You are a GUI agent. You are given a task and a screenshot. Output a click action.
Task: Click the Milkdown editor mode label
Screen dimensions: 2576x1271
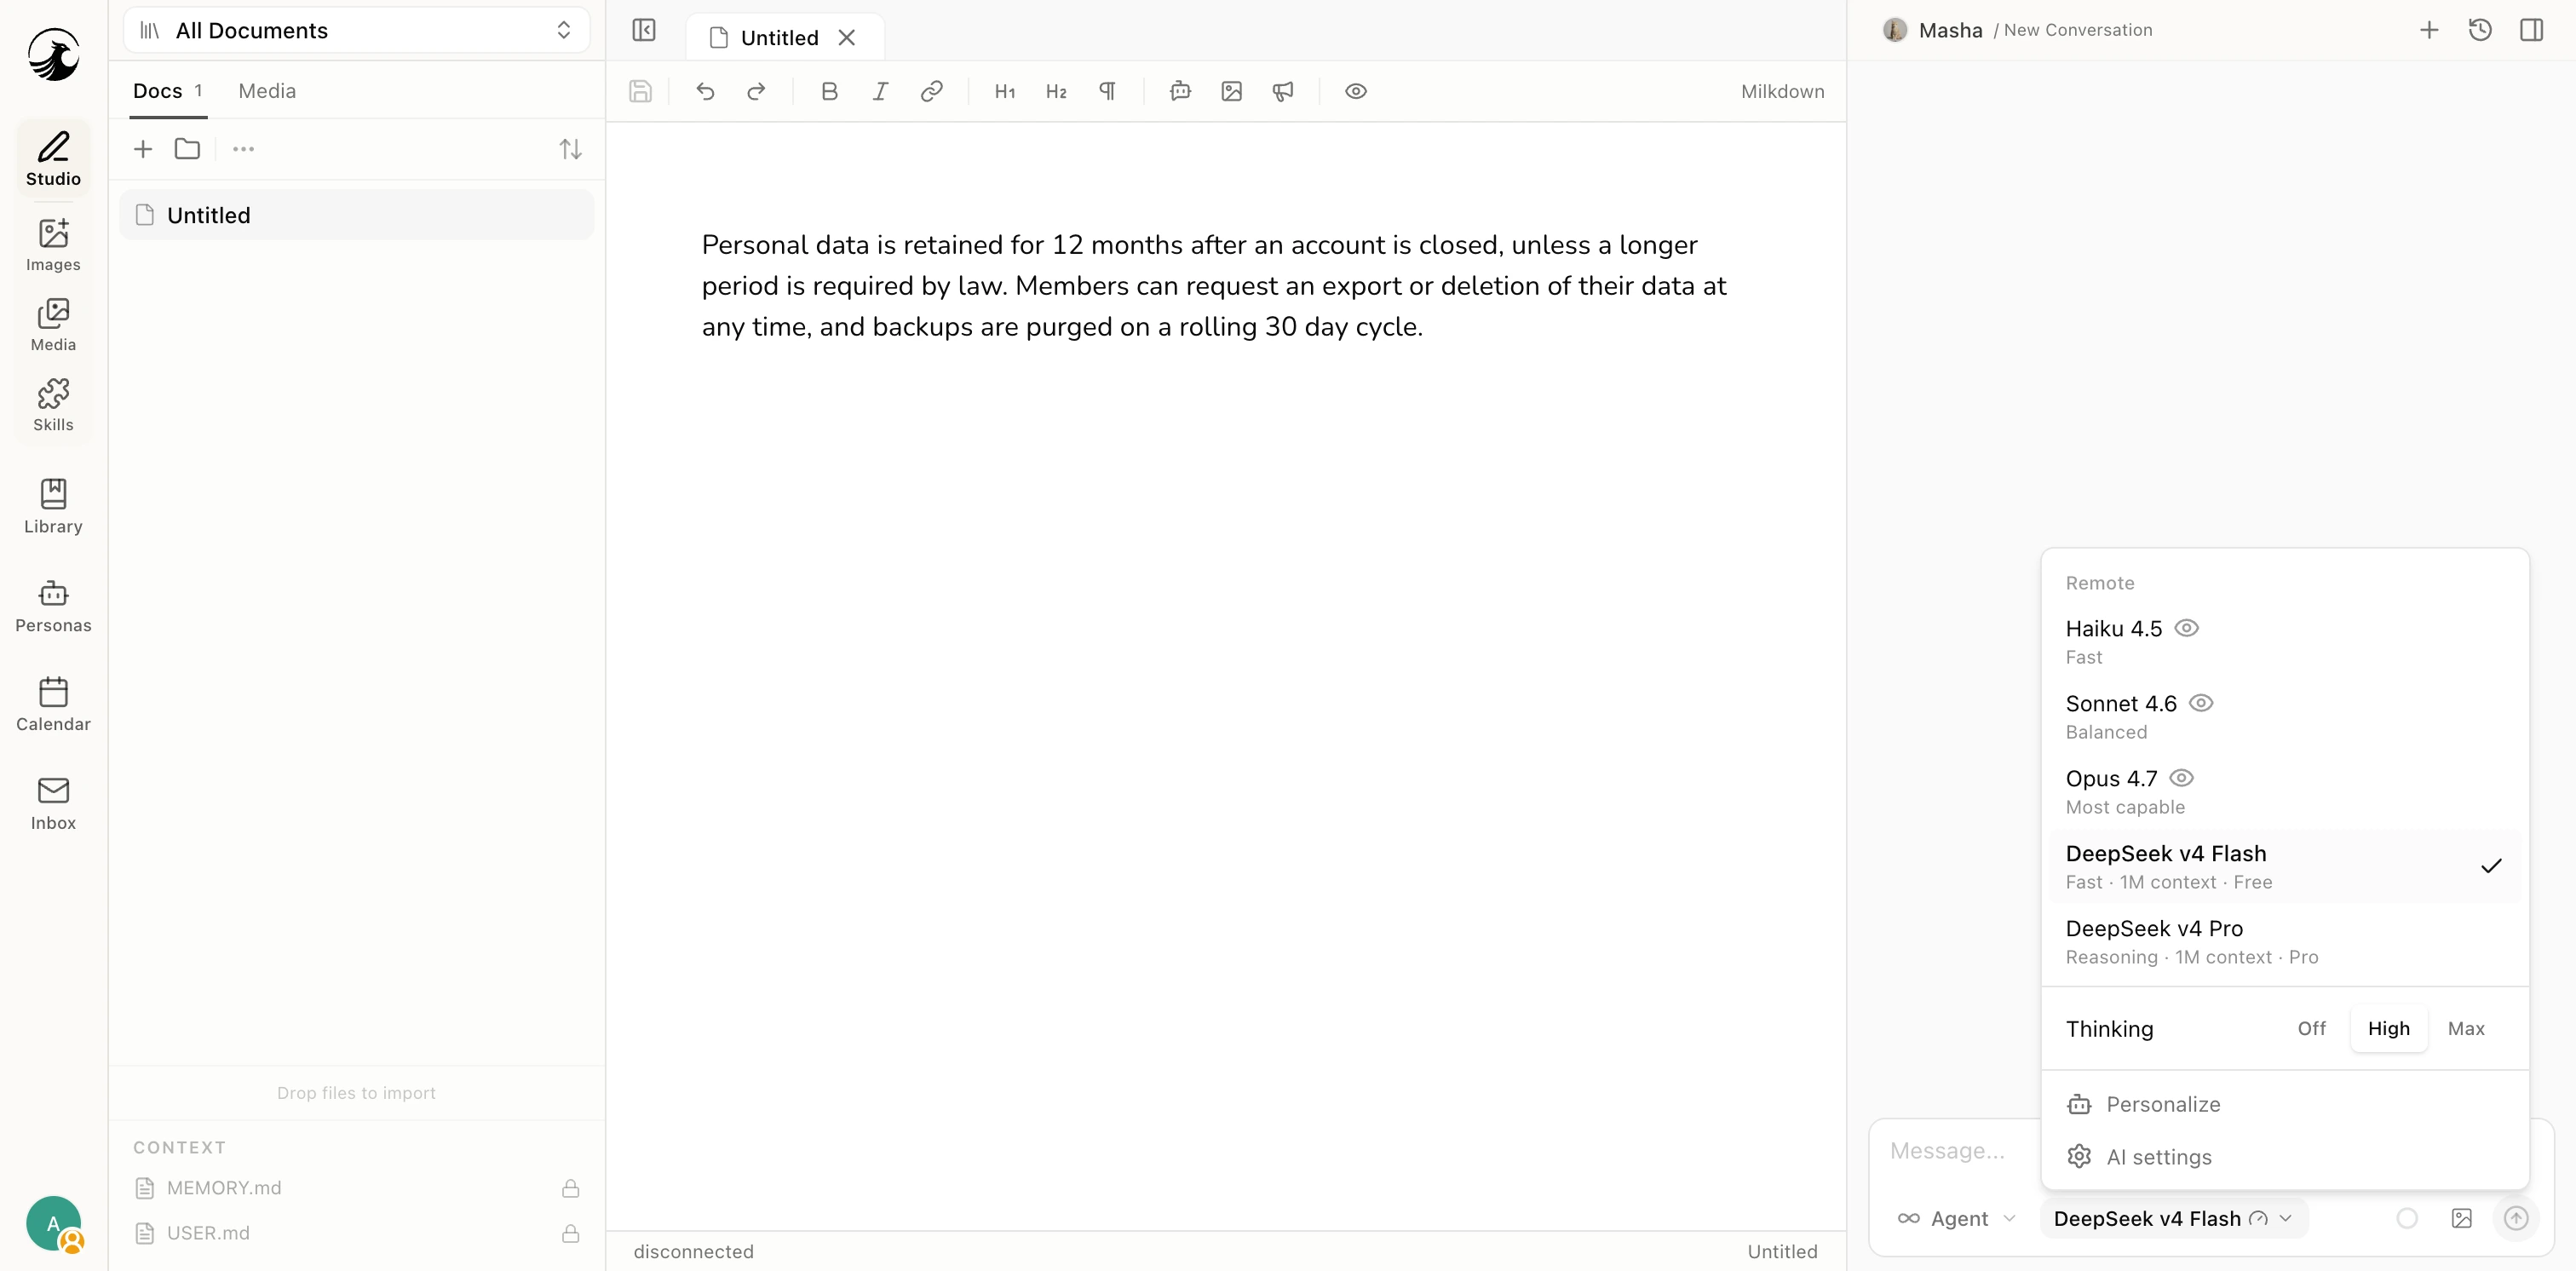[x=1782, y=91]
